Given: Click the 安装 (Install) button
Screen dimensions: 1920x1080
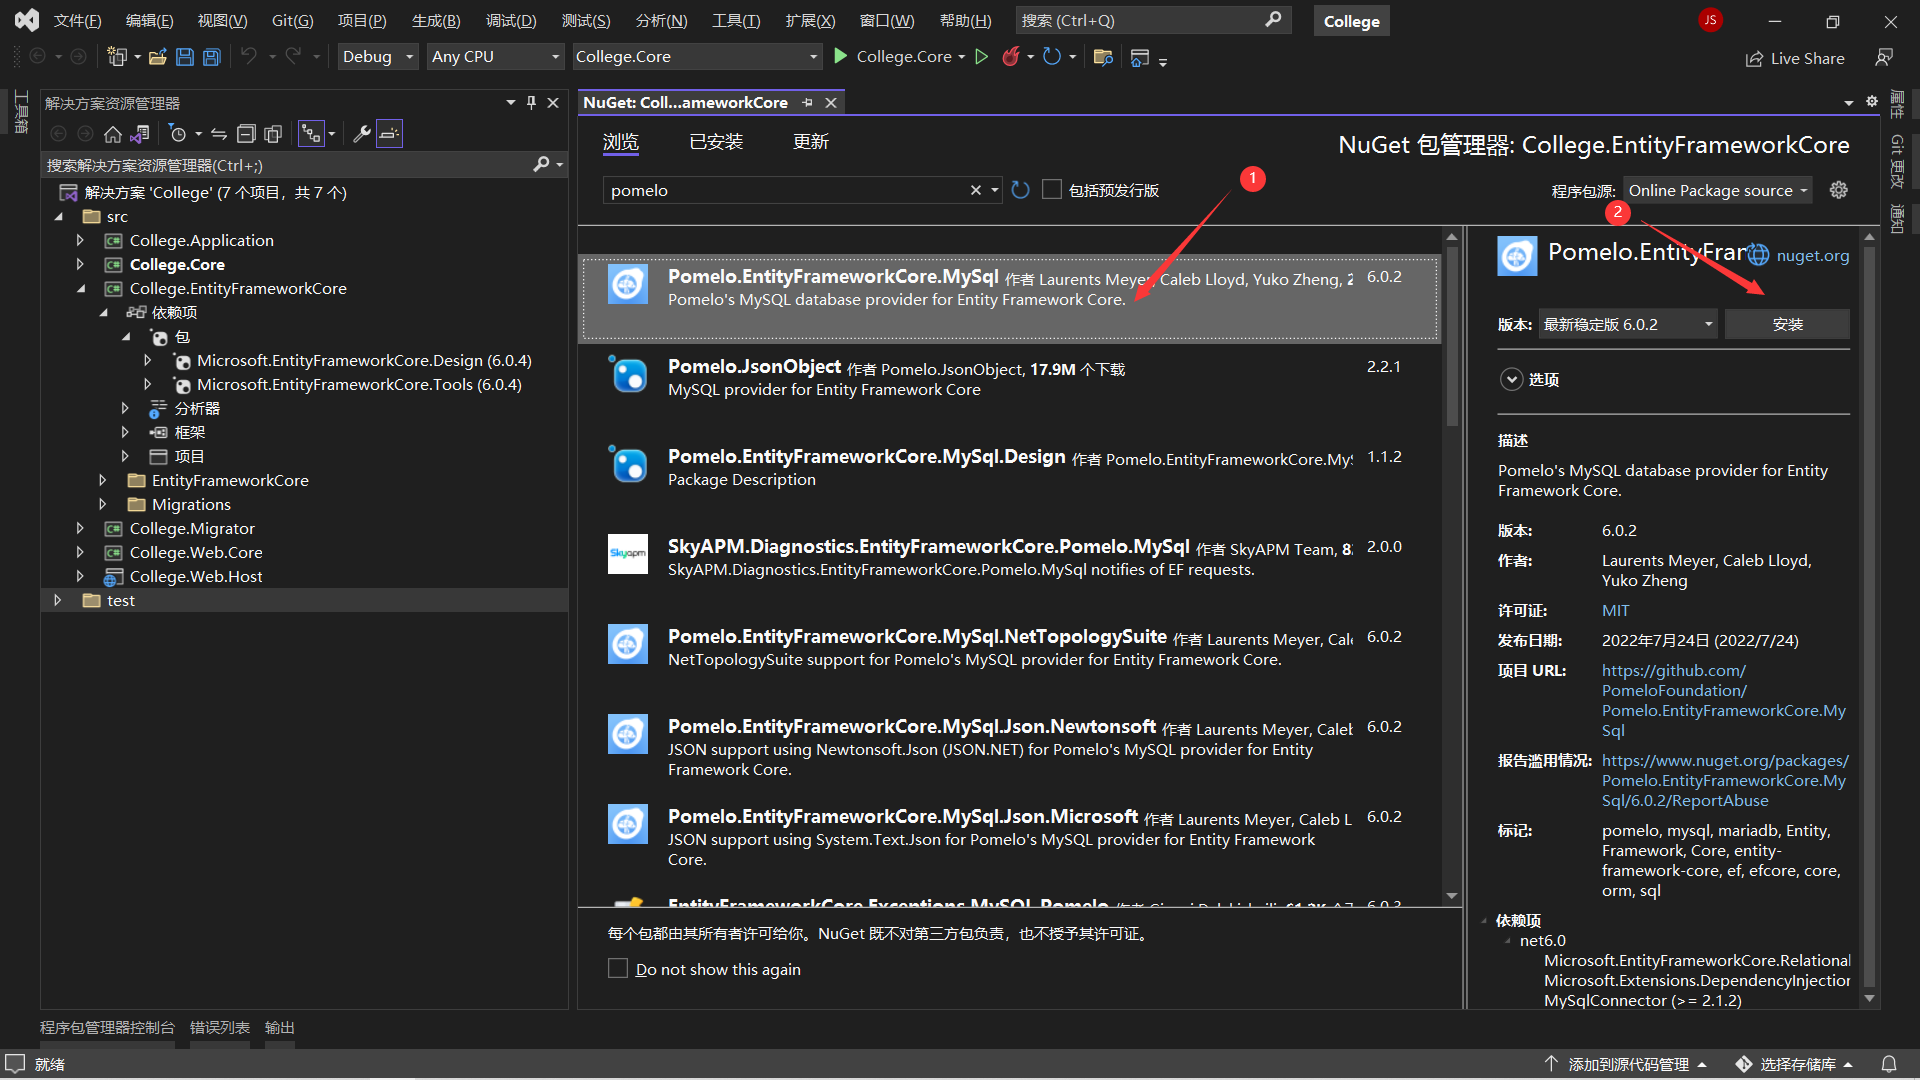Looking at the screenshot, I should 1787,324.
